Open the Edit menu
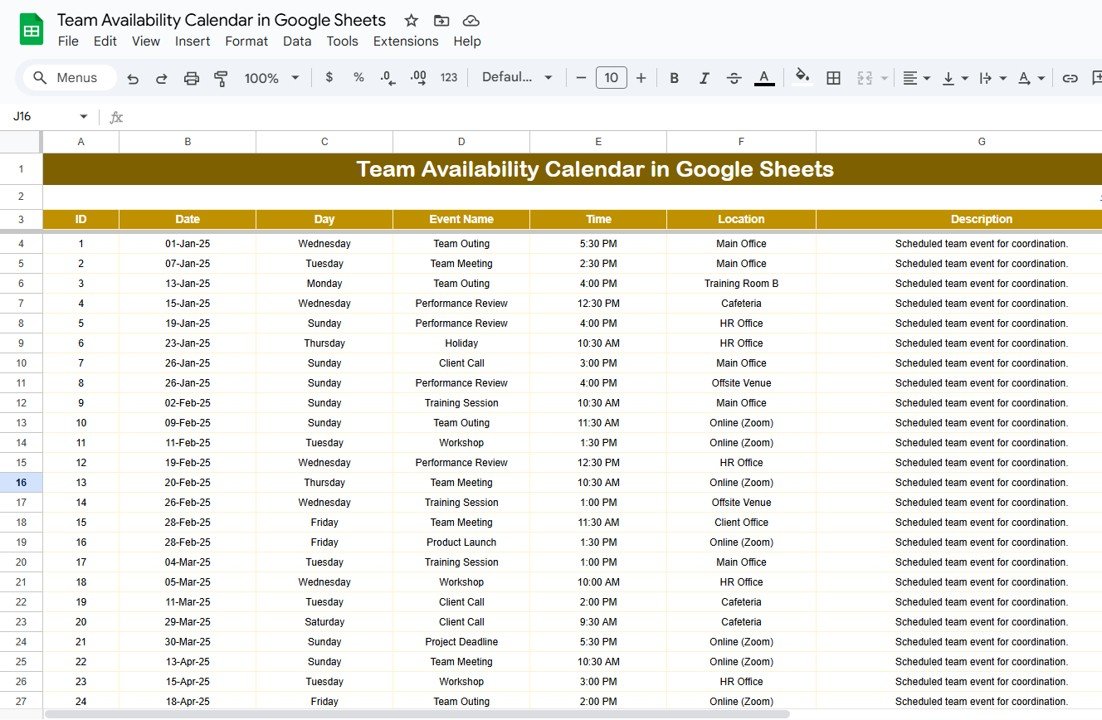The image size is (1102, 720). (x=105, y=41)
